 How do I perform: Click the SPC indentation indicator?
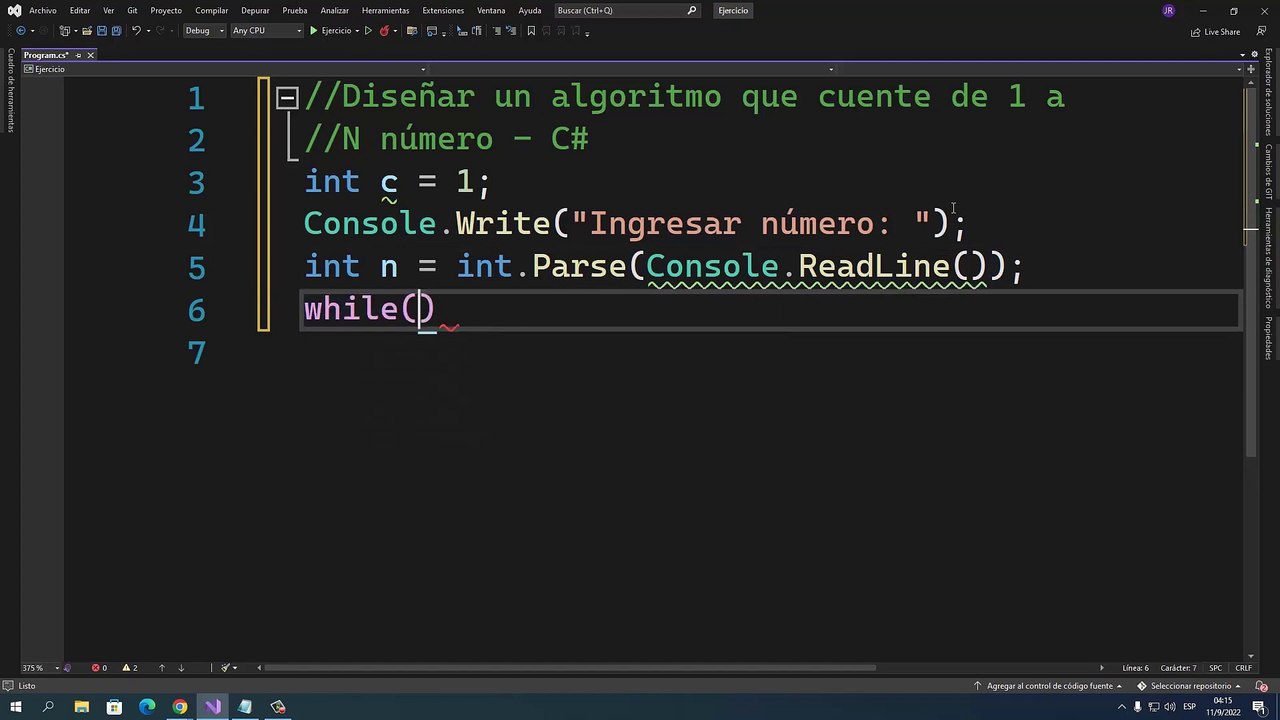1216,668
